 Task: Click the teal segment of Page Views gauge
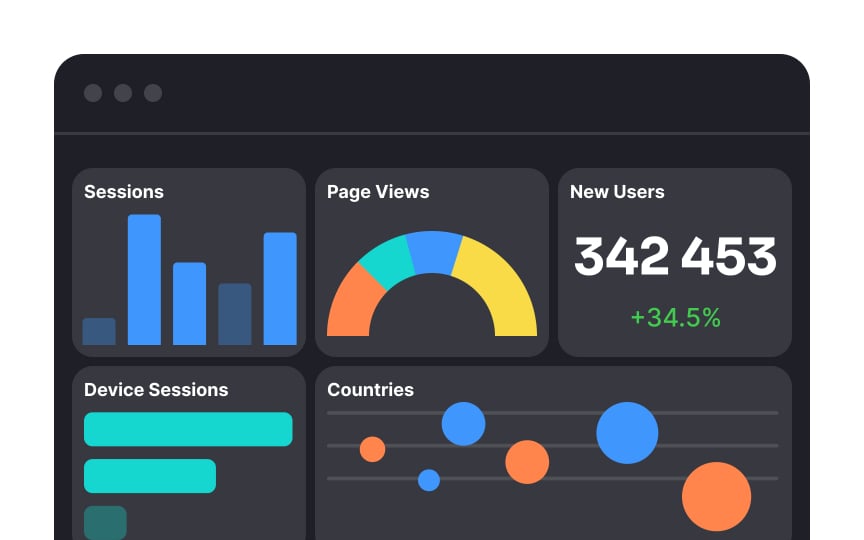[x=387, y=261]
